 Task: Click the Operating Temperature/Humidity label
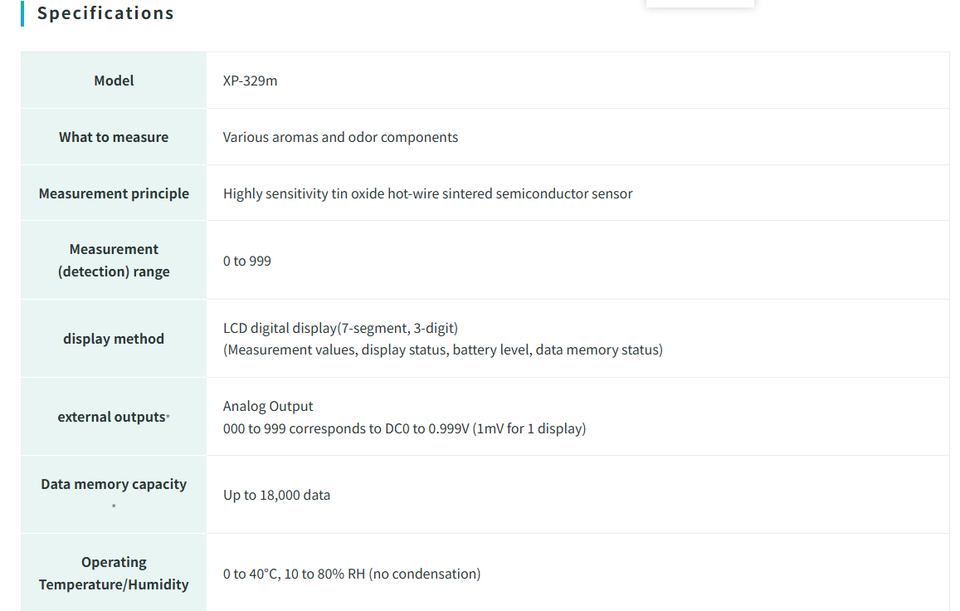[114, 573]
